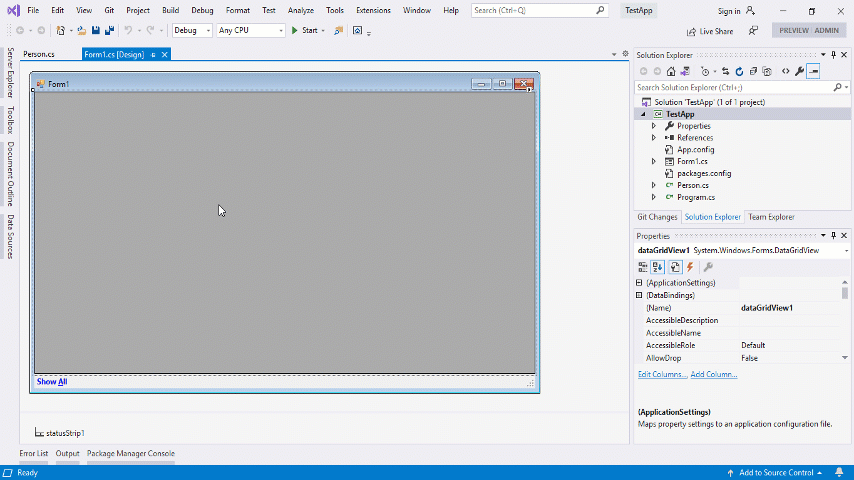
Task: Click the Navigate Backward toolbar icon
Action: pos(20,31)
